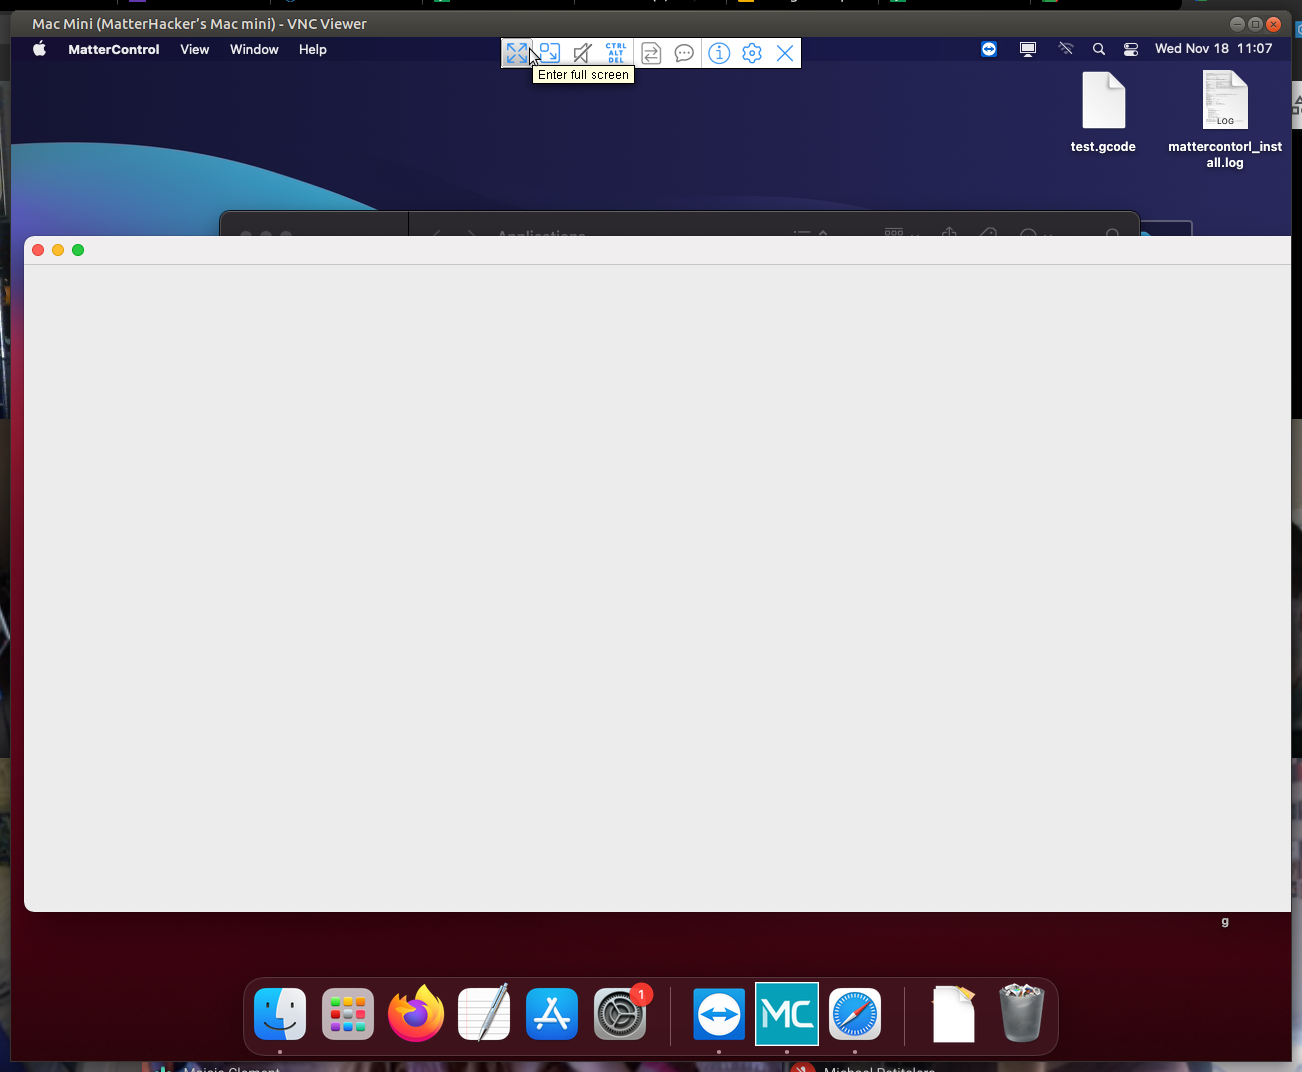Send Ctrl+Alt+Del to the remote Mac

click(x=615, y=53)
